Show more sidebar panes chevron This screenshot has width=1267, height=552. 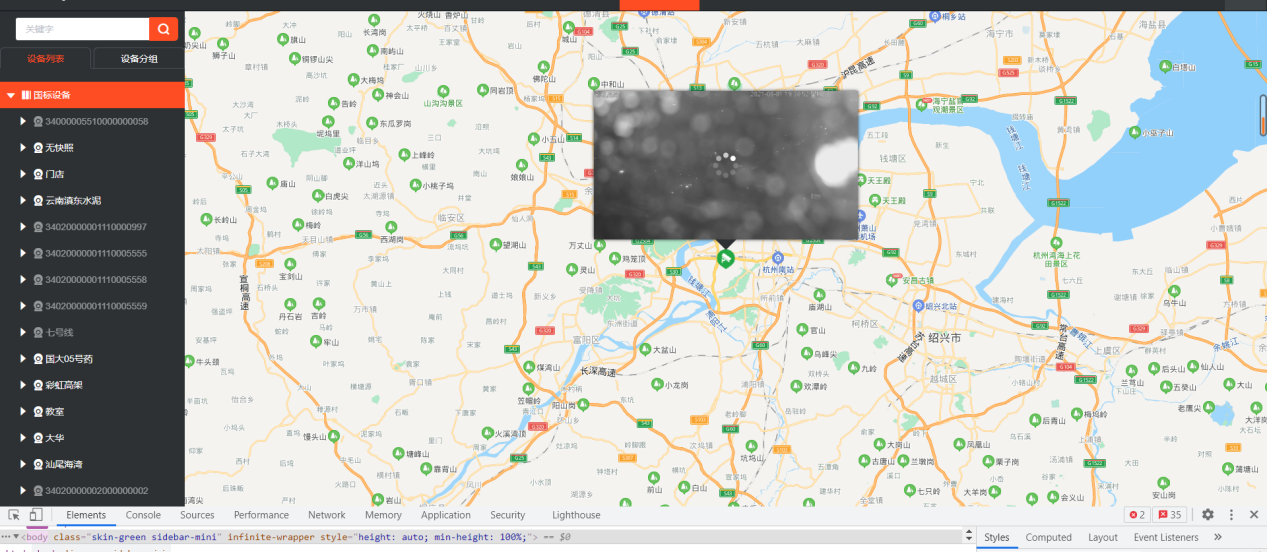click(x=1217, y=537)
